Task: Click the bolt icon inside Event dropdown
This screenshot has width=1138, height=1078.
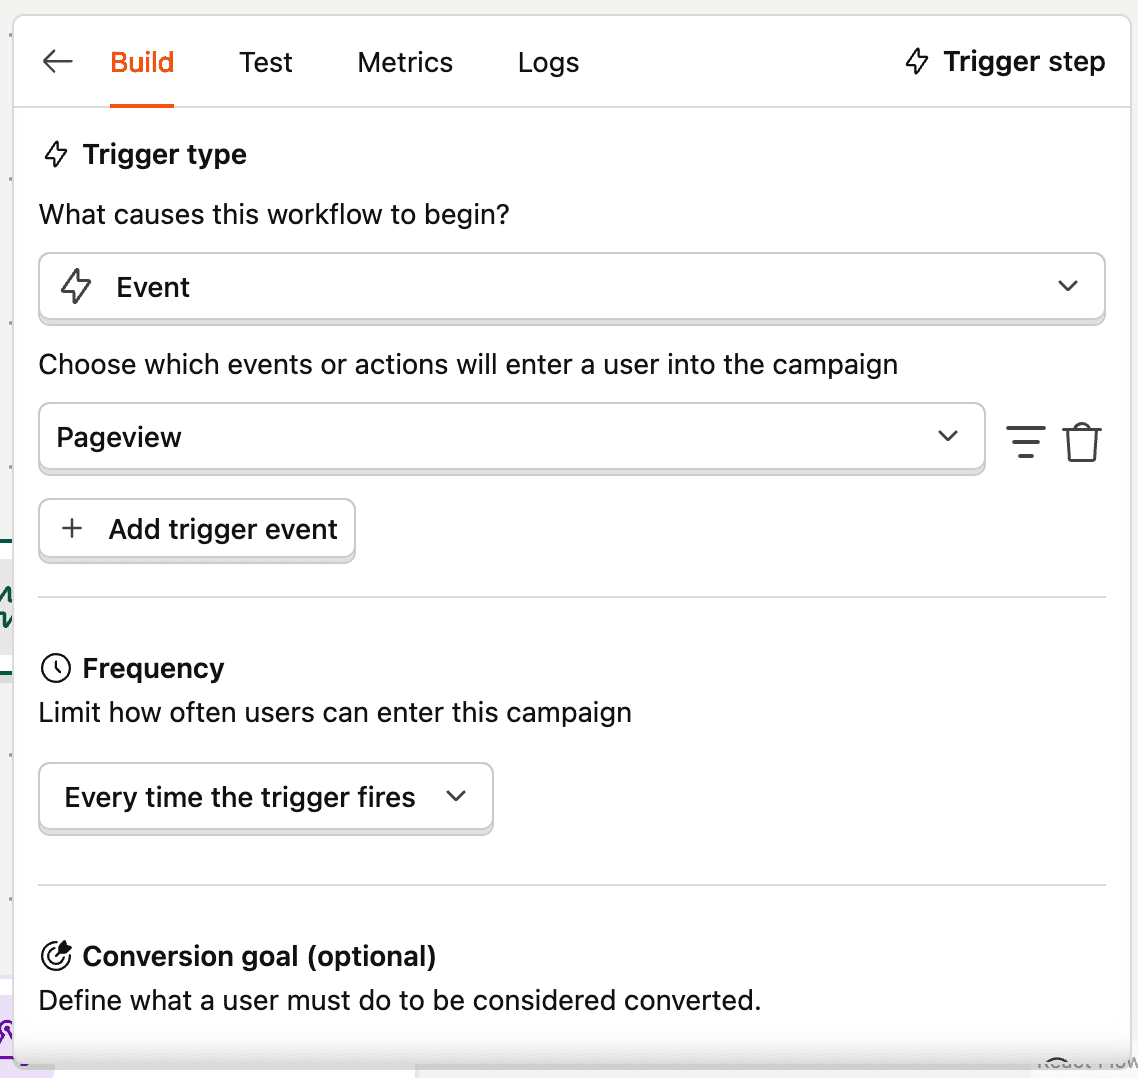Action: tap(76, 287)
